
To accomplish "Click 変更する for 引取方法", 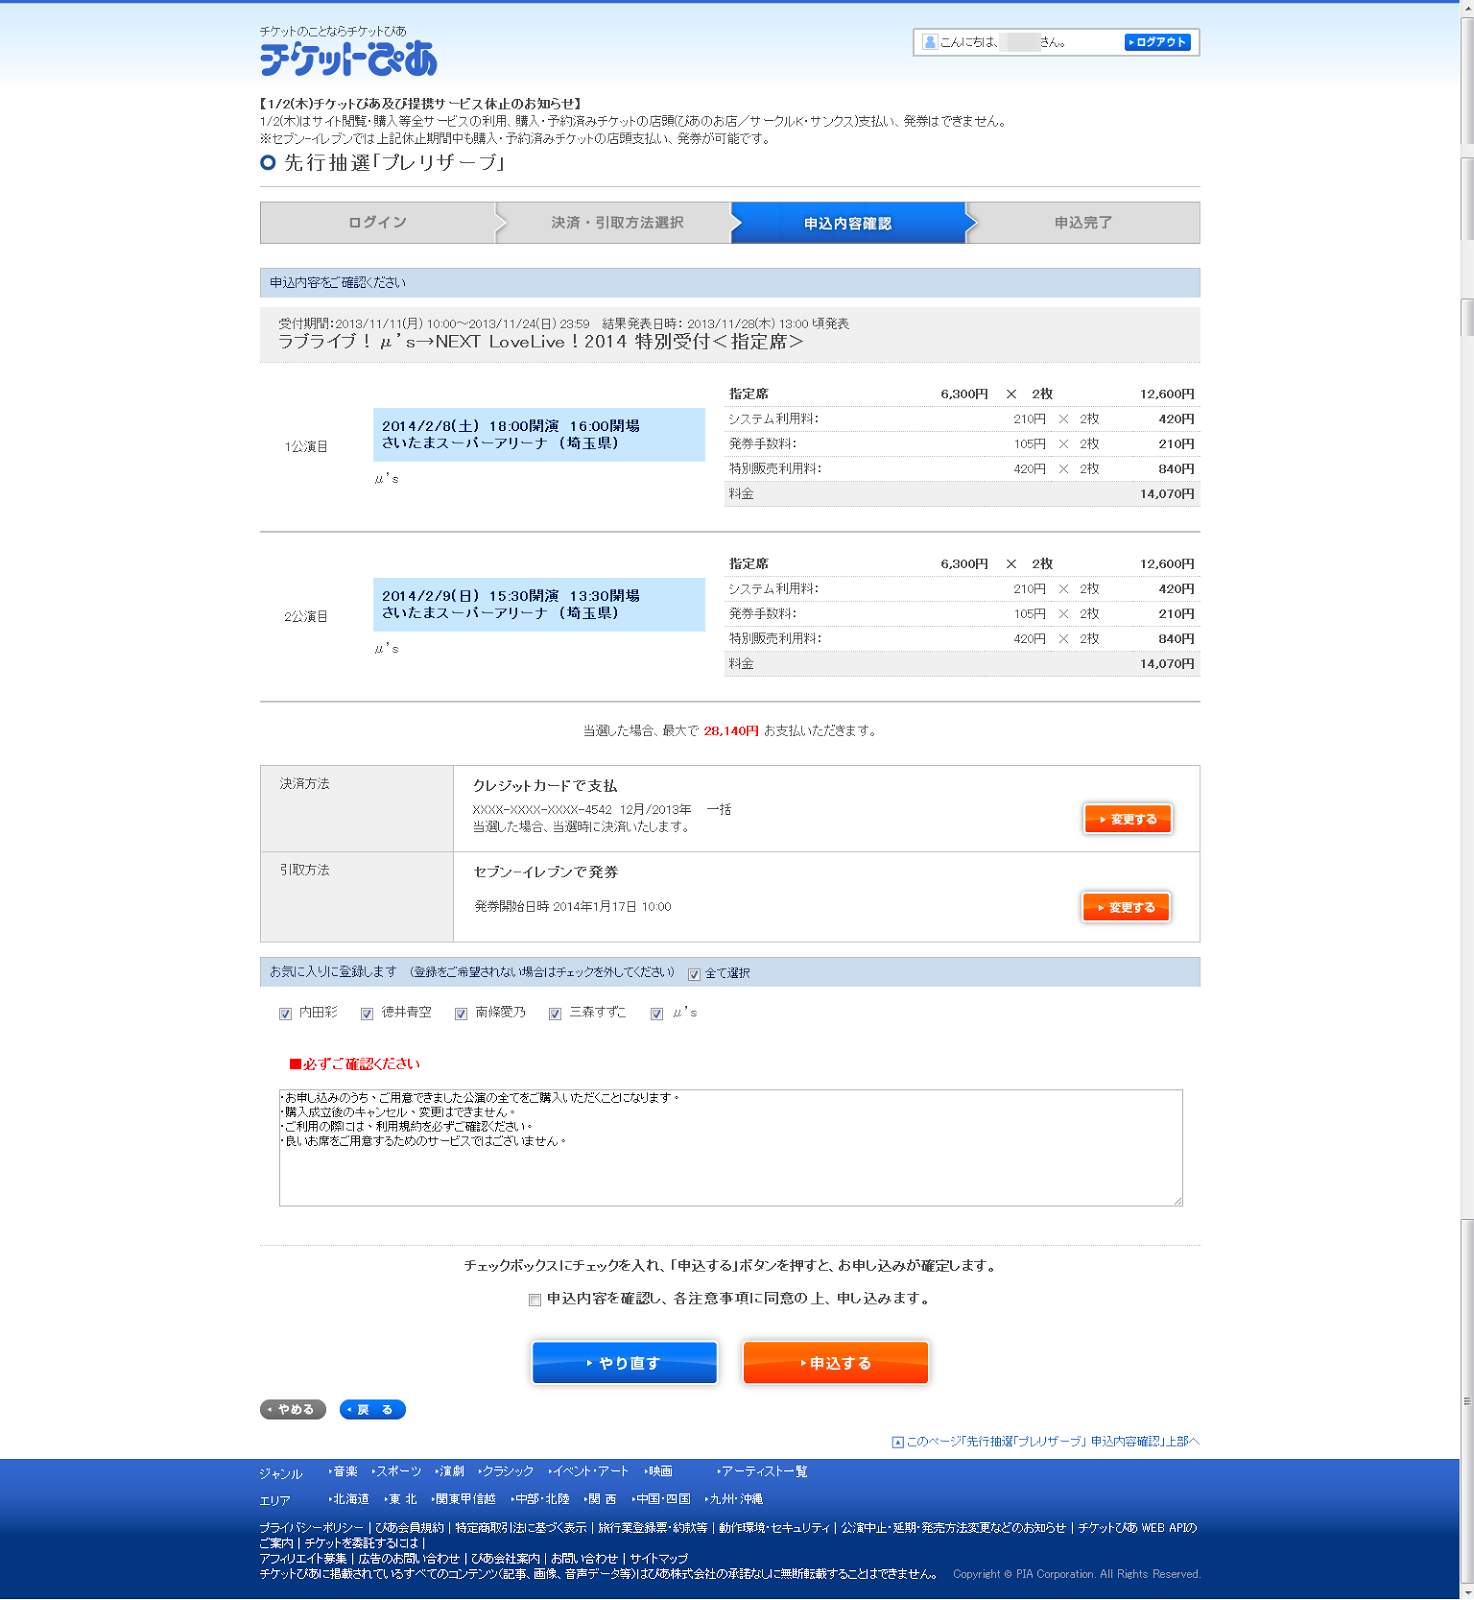I will pos(1126,907).
